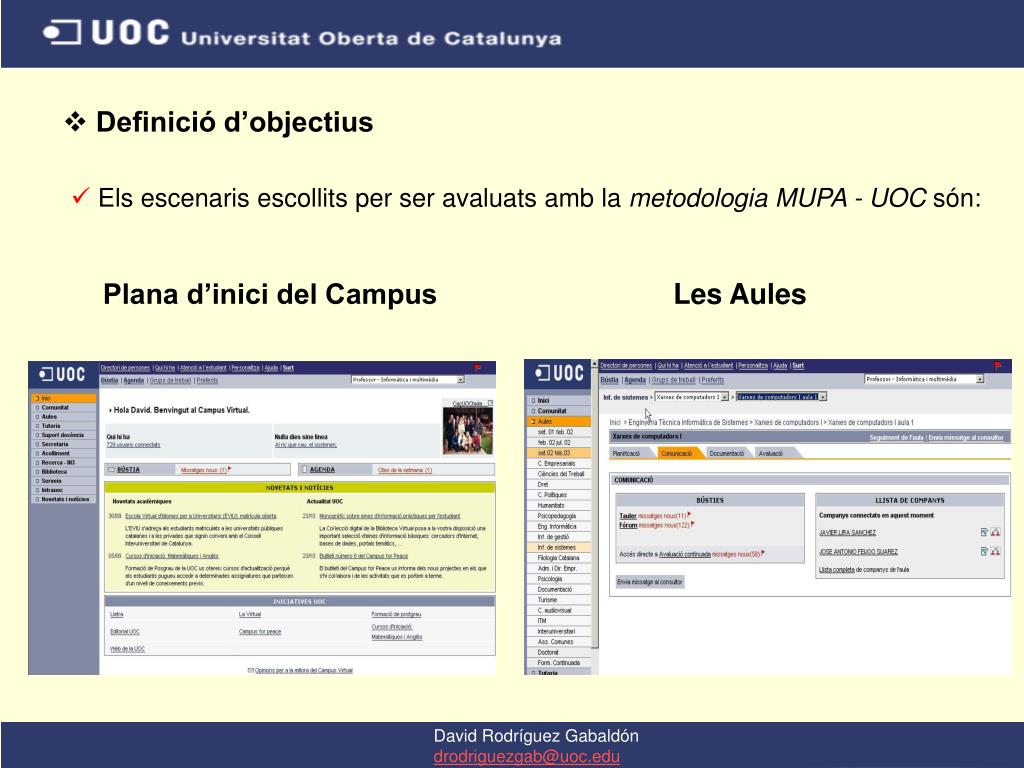Open profile icon for JAVIER LIRA SANCHEZ
Viewport: 1024px width, 768px height.
point(995,532)
